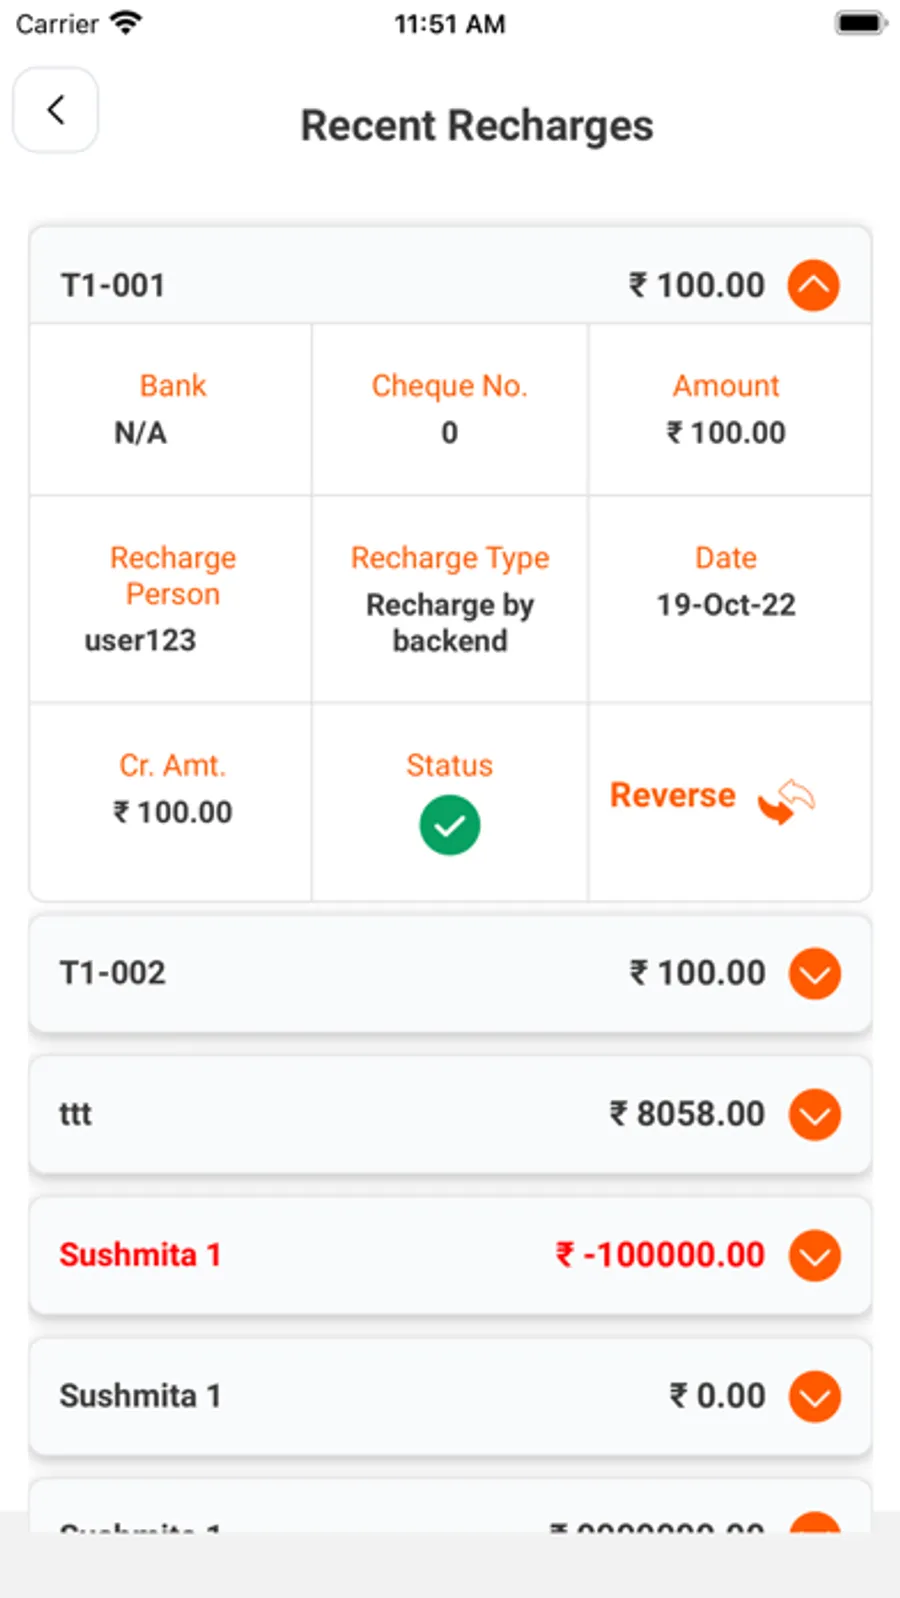The height and width of the screenshot is (1598, 900).
Task: Tap the green status checkmark icon
Action: coord(449,825)
